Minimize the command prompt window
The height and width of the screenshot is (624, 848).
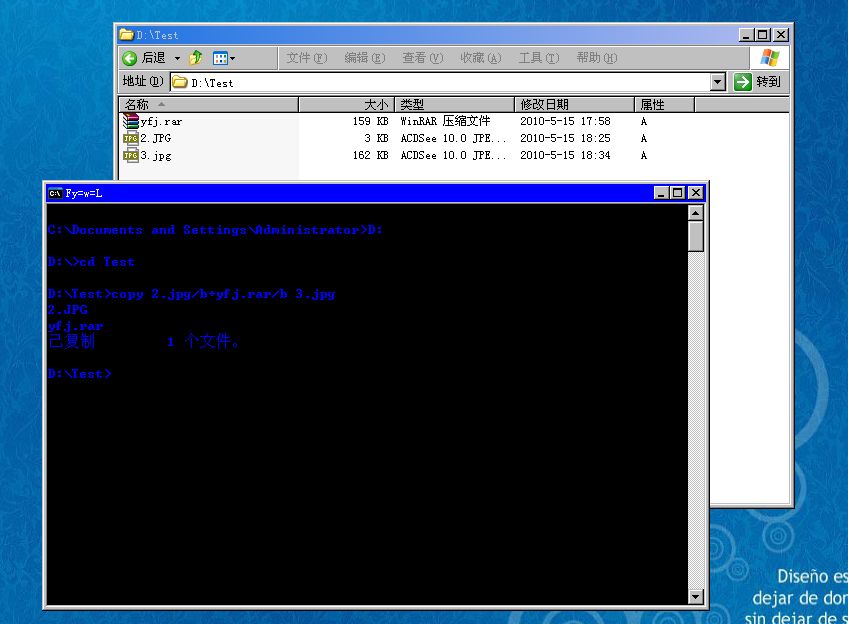coord(661,192)
